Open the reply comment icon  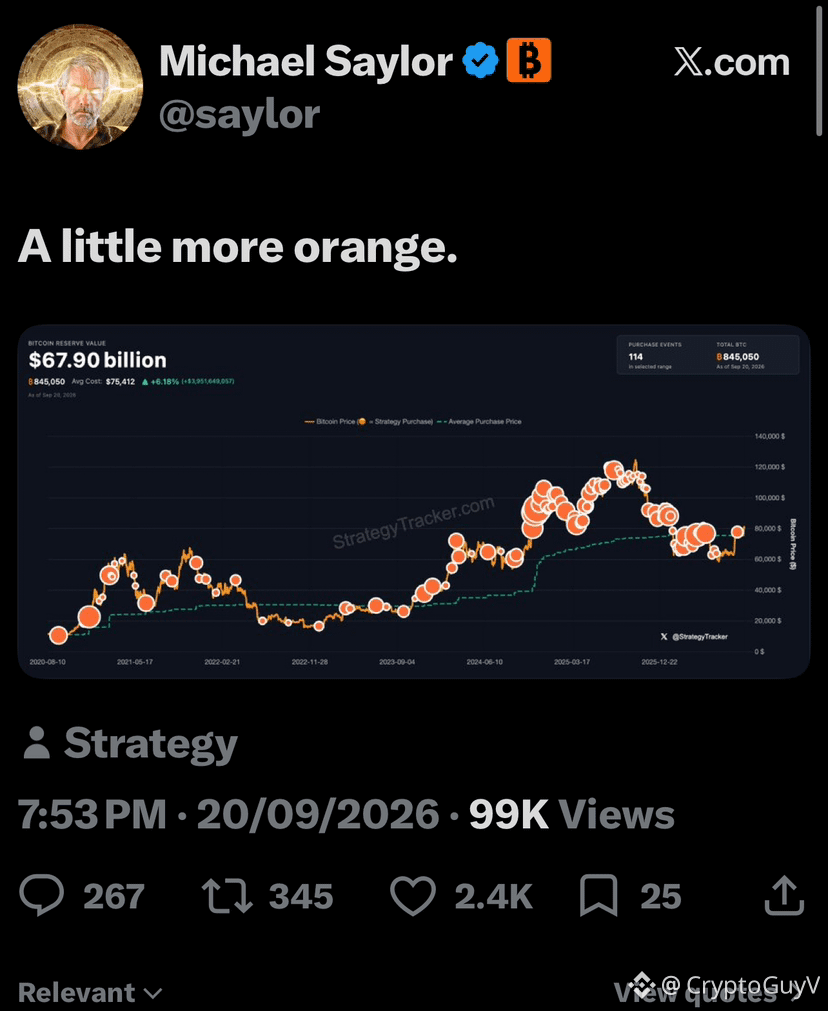[x=42, y=895]
